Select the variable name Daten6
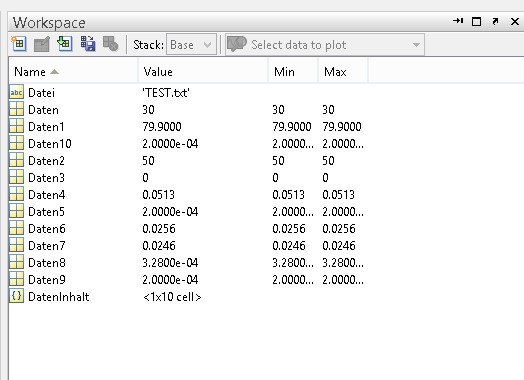This screenshot has width=524, height=380. [47, 229]
